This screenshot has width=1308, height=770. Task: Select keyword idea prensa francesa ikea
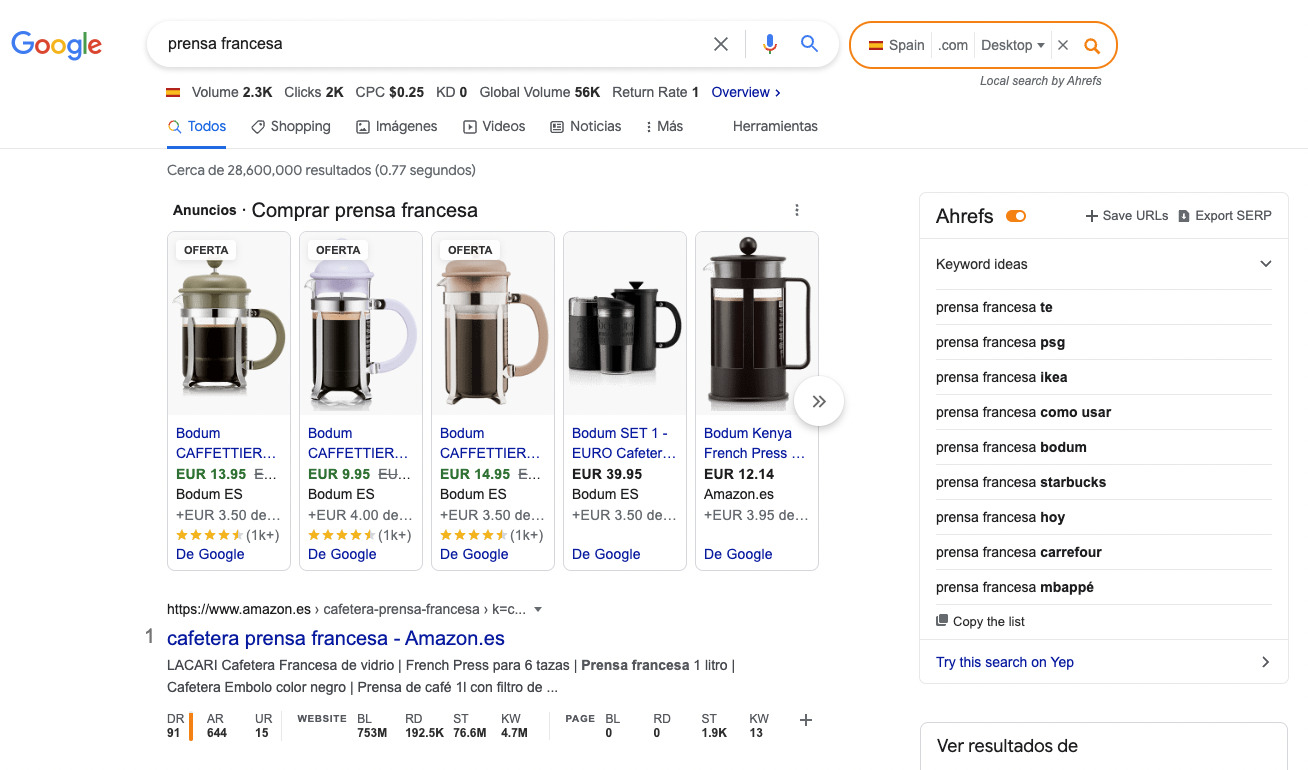1002,377
